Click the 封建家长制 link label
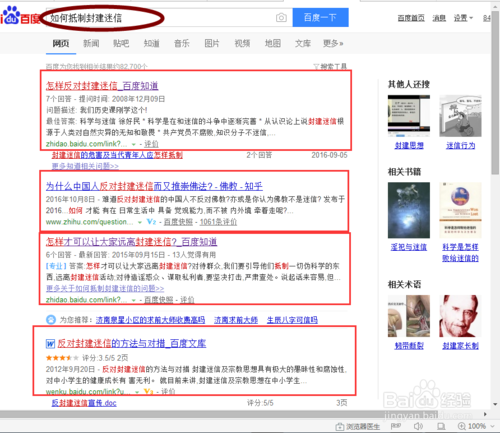The height and width of the screenshot is (433, 500). [x=460, y=346]
